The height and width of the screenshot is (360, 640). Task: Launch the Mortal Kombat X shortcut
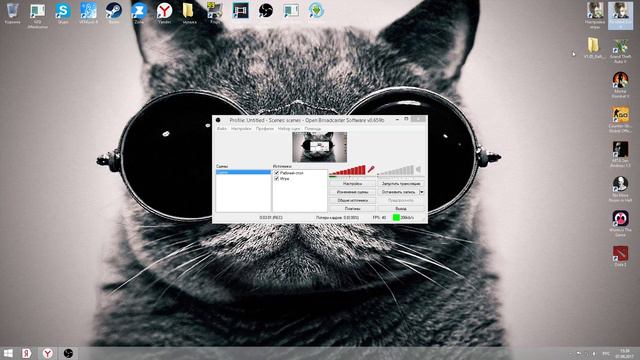click(620, 85)
